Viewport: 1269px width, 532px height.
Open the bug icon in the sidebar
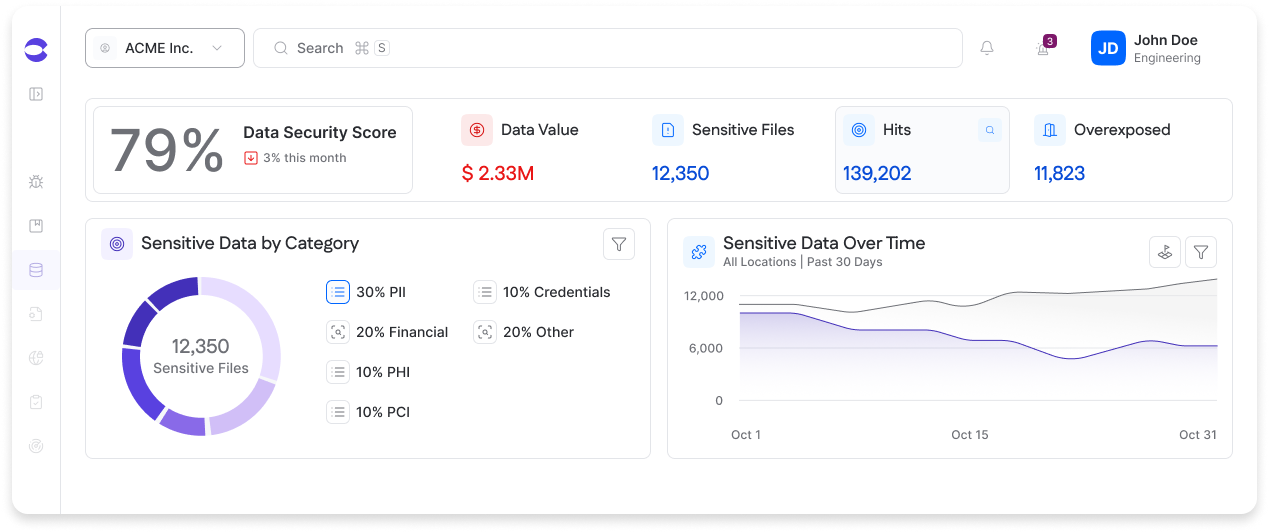coord(36,182)
